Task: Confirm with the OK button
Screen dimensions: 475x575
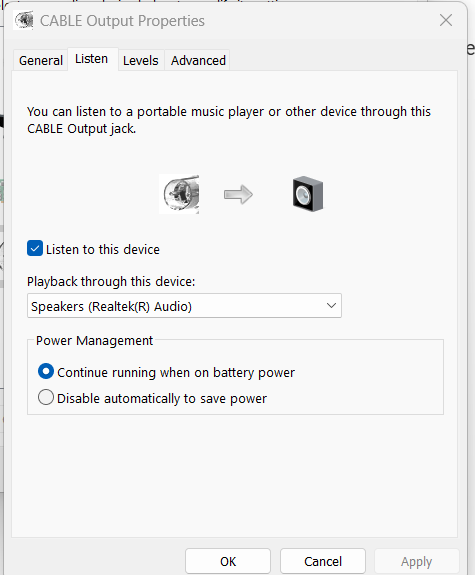Action: pos(228,561)
